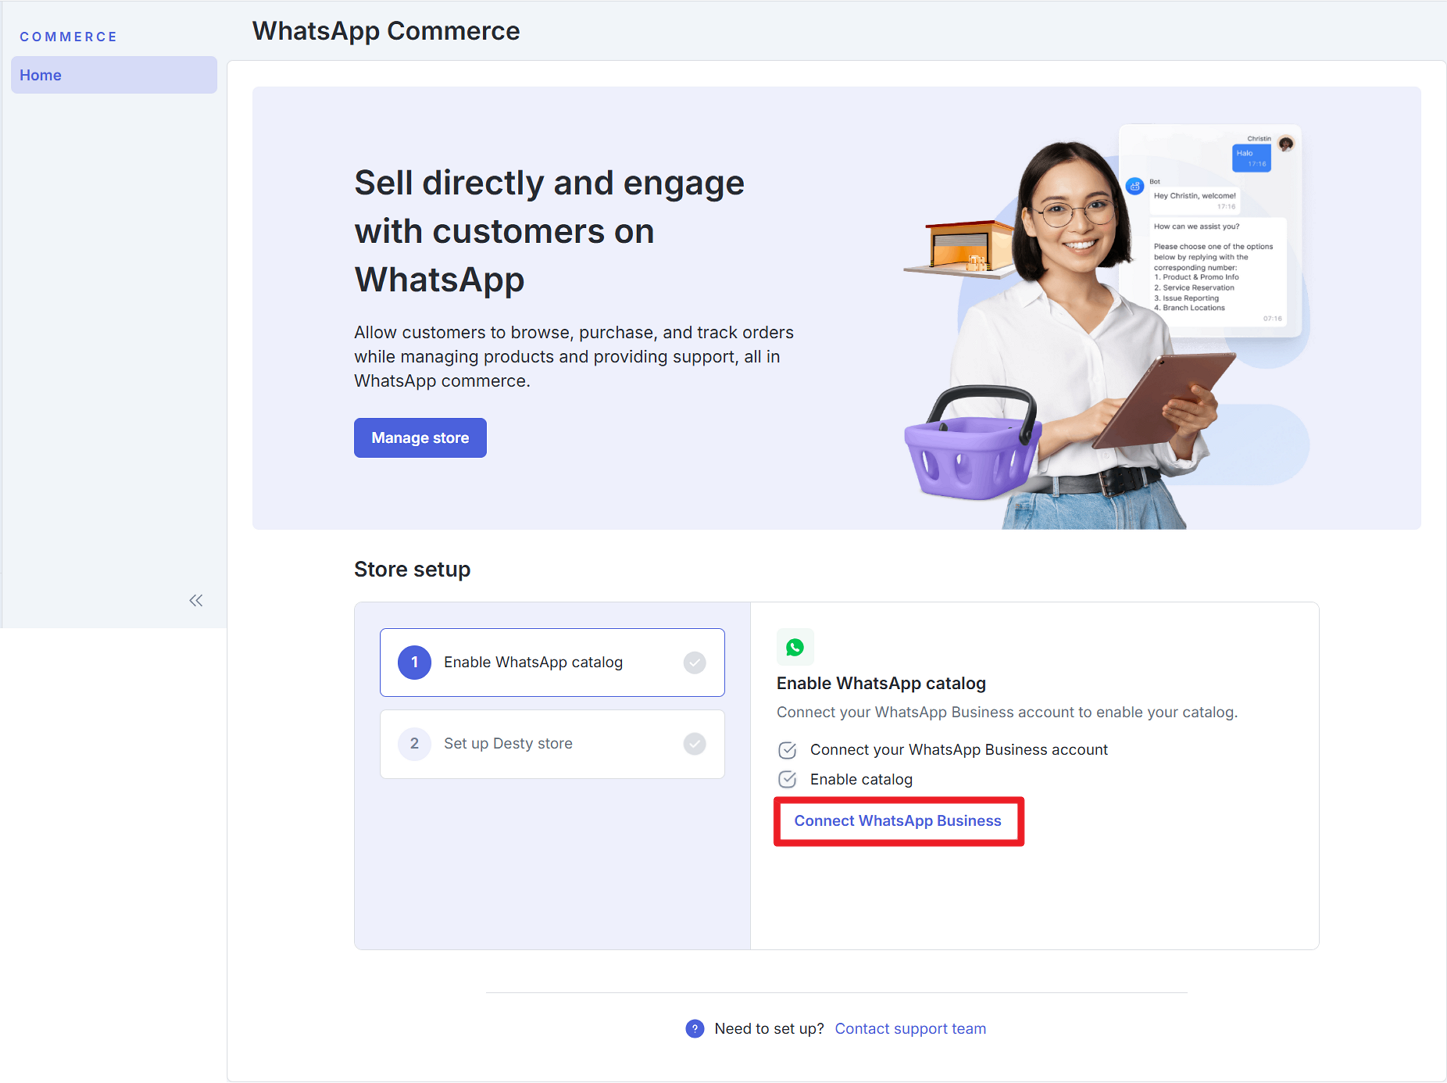The height and width of the screenshot is (1083, 1447).
Task: Click the Manage store button
Action: coord(420,438)
